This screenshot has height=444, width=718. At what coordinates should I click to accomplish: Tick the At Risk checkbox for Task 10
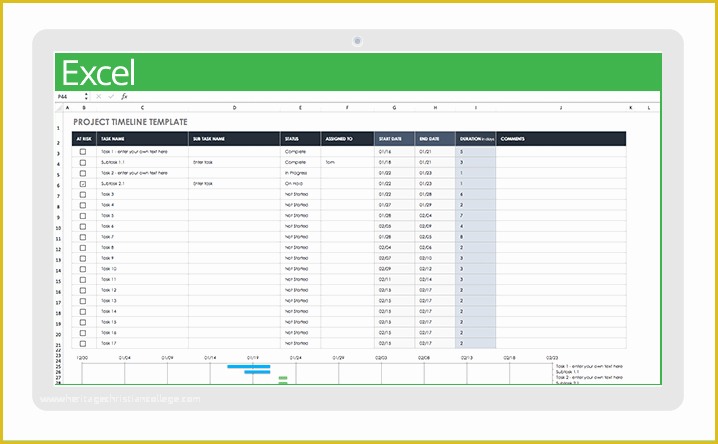[x=83, y=269]
